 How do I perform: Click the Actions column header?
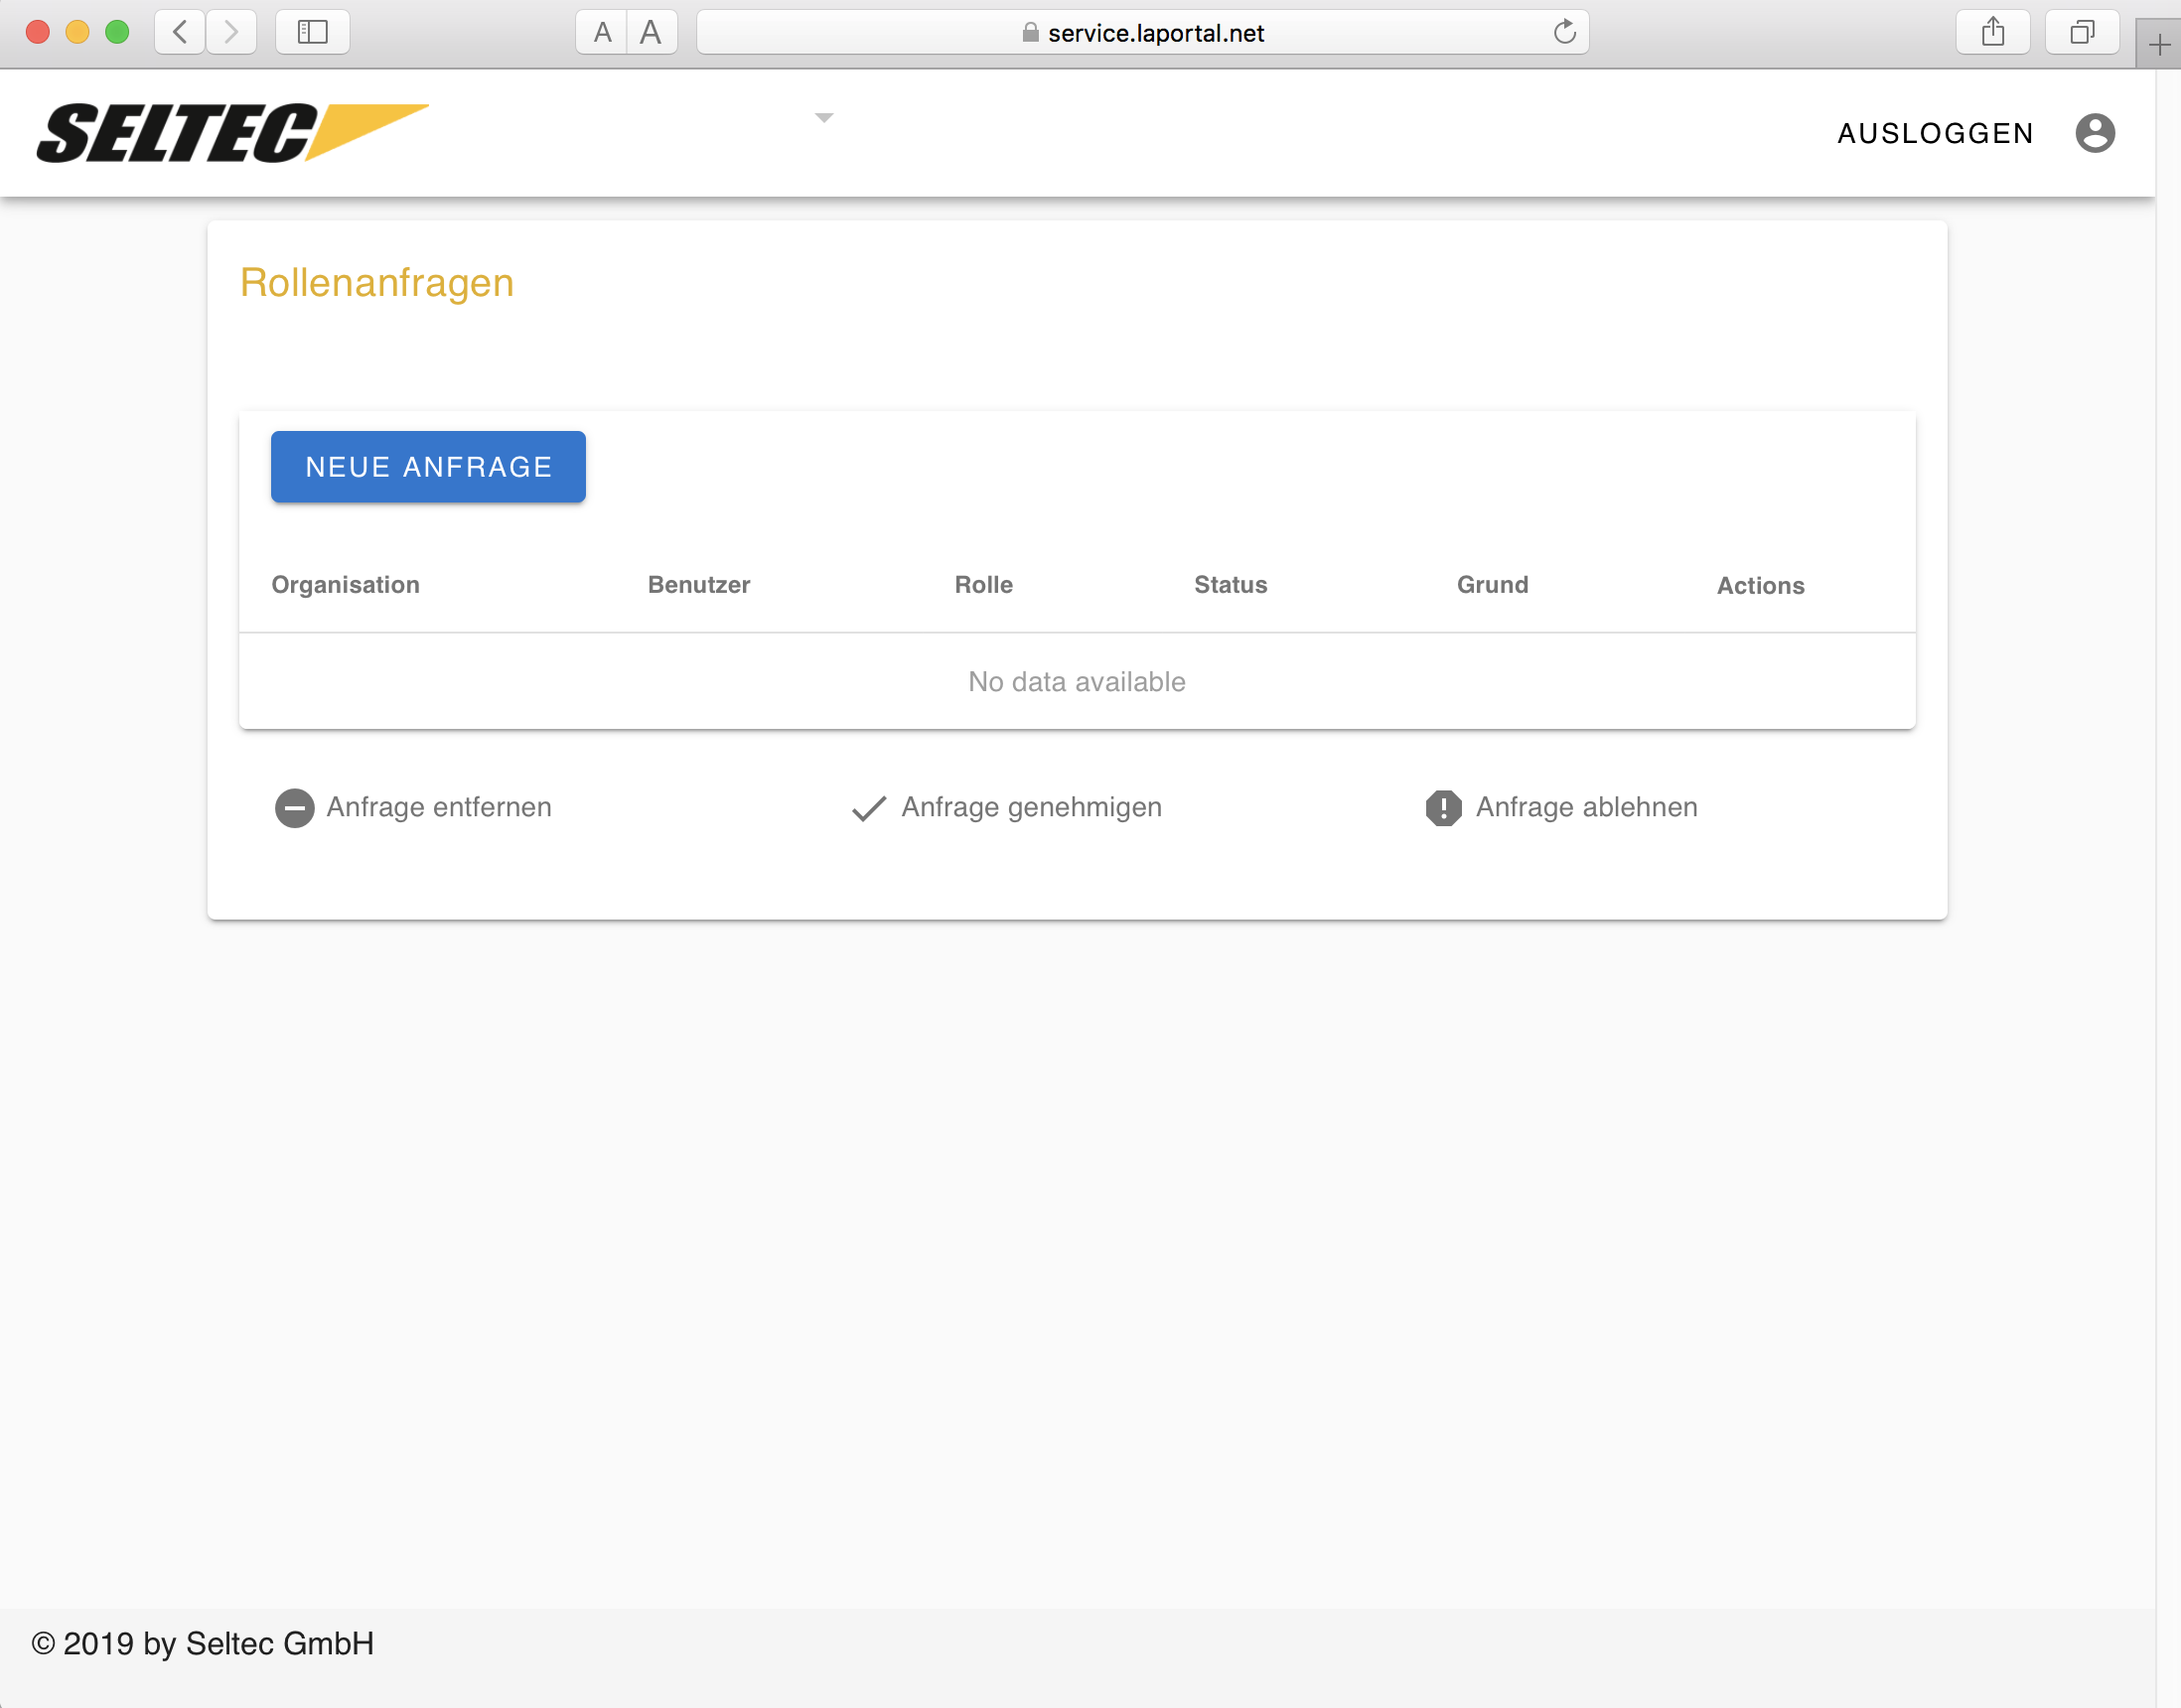click(1761, 586)
